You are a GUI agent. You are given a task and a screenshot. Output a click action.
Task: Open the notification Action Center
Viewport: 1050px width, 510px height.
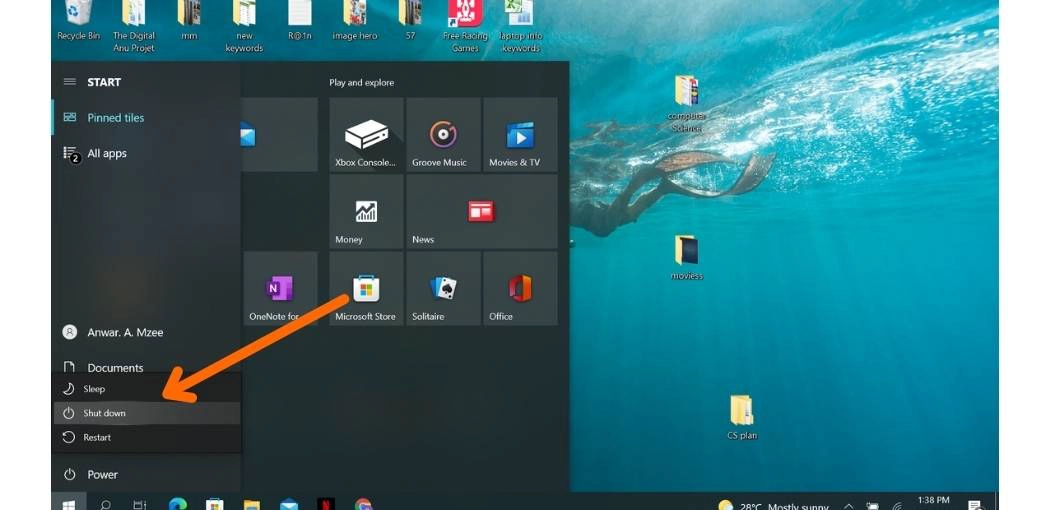click(975, 505)
